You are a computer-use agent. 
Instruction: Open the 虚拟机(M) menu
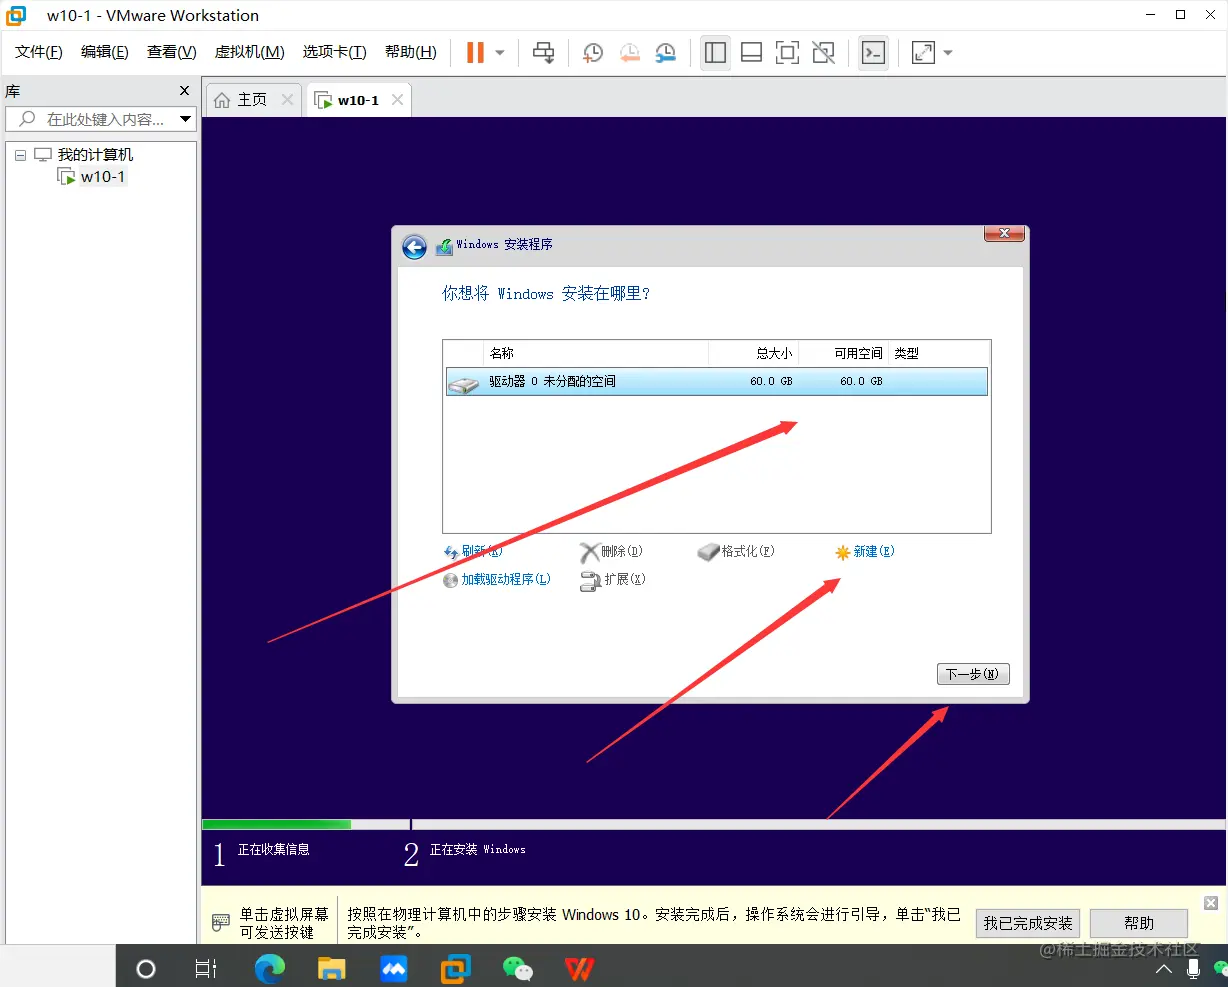point(249,52)
